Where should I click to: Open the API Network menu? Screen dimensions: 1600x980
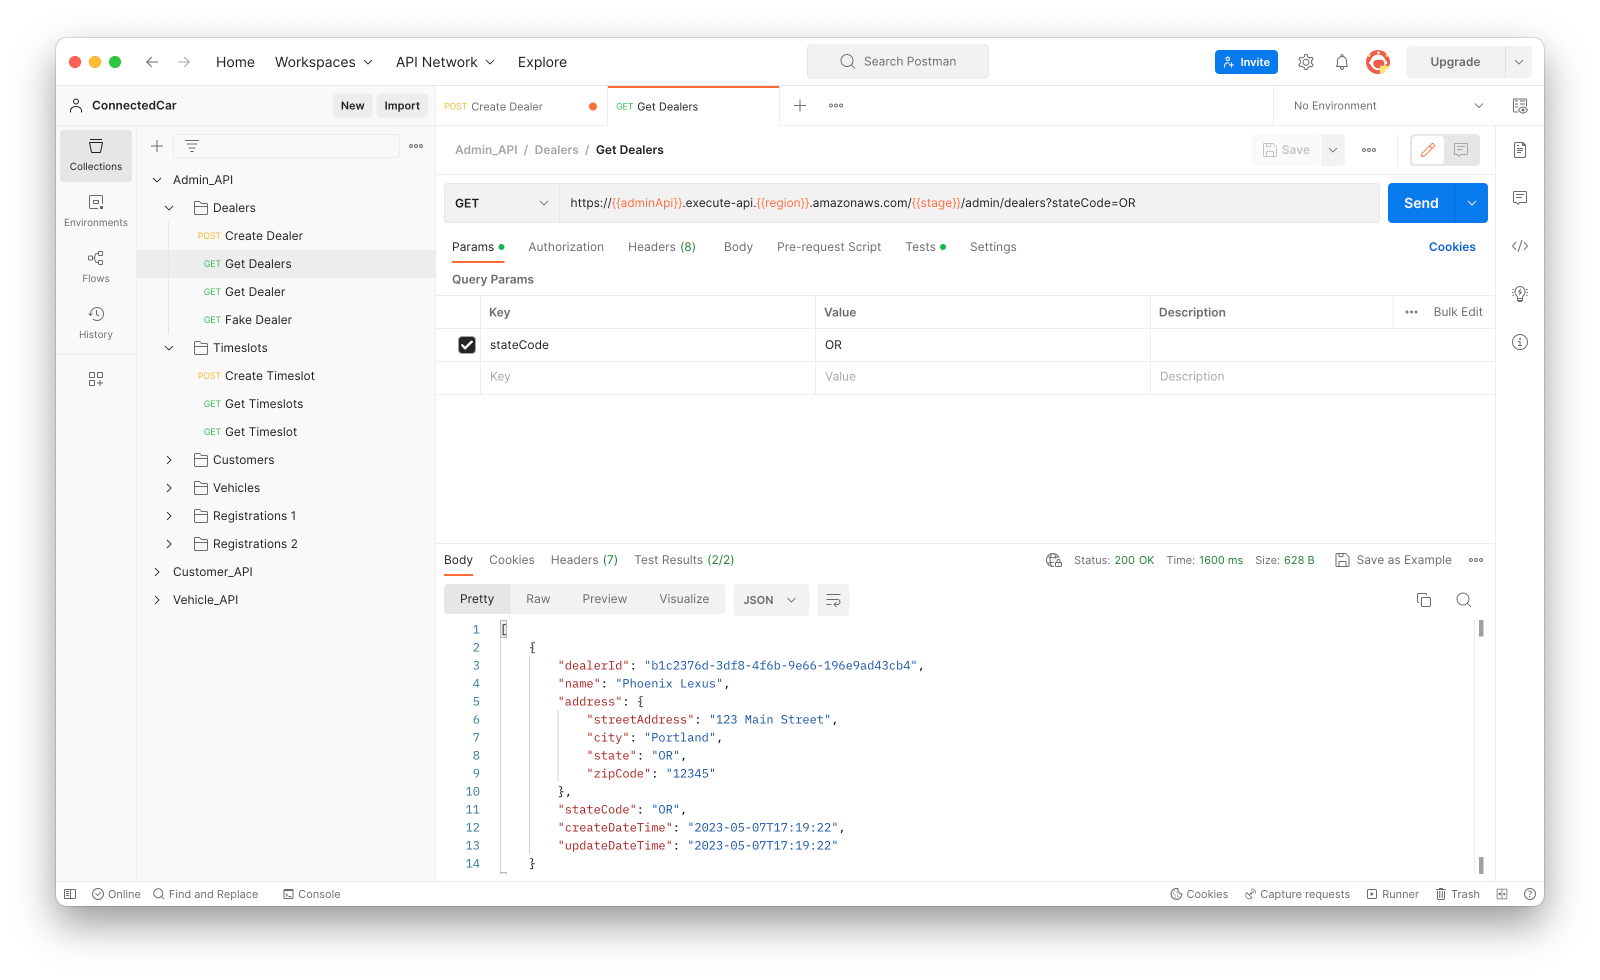[446, 62]
